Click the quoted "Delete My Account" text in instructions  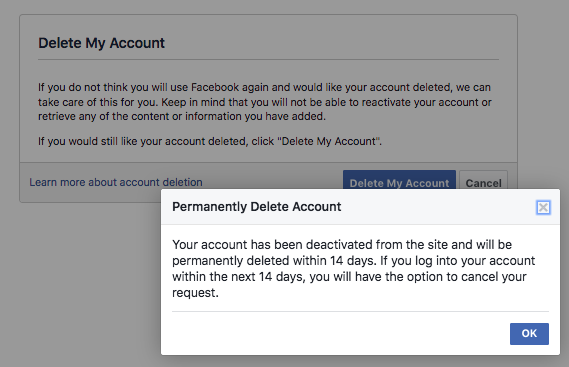click(329, 141)
